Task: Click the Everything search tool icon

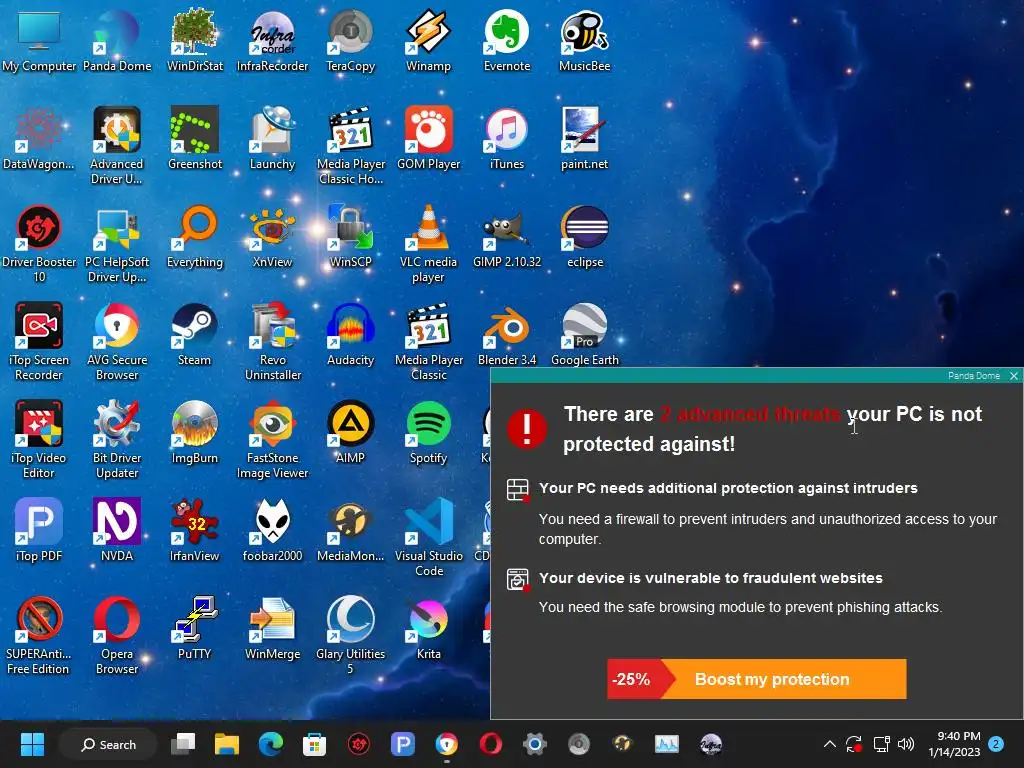Action: pyautogui.click(x=195, y=236)
